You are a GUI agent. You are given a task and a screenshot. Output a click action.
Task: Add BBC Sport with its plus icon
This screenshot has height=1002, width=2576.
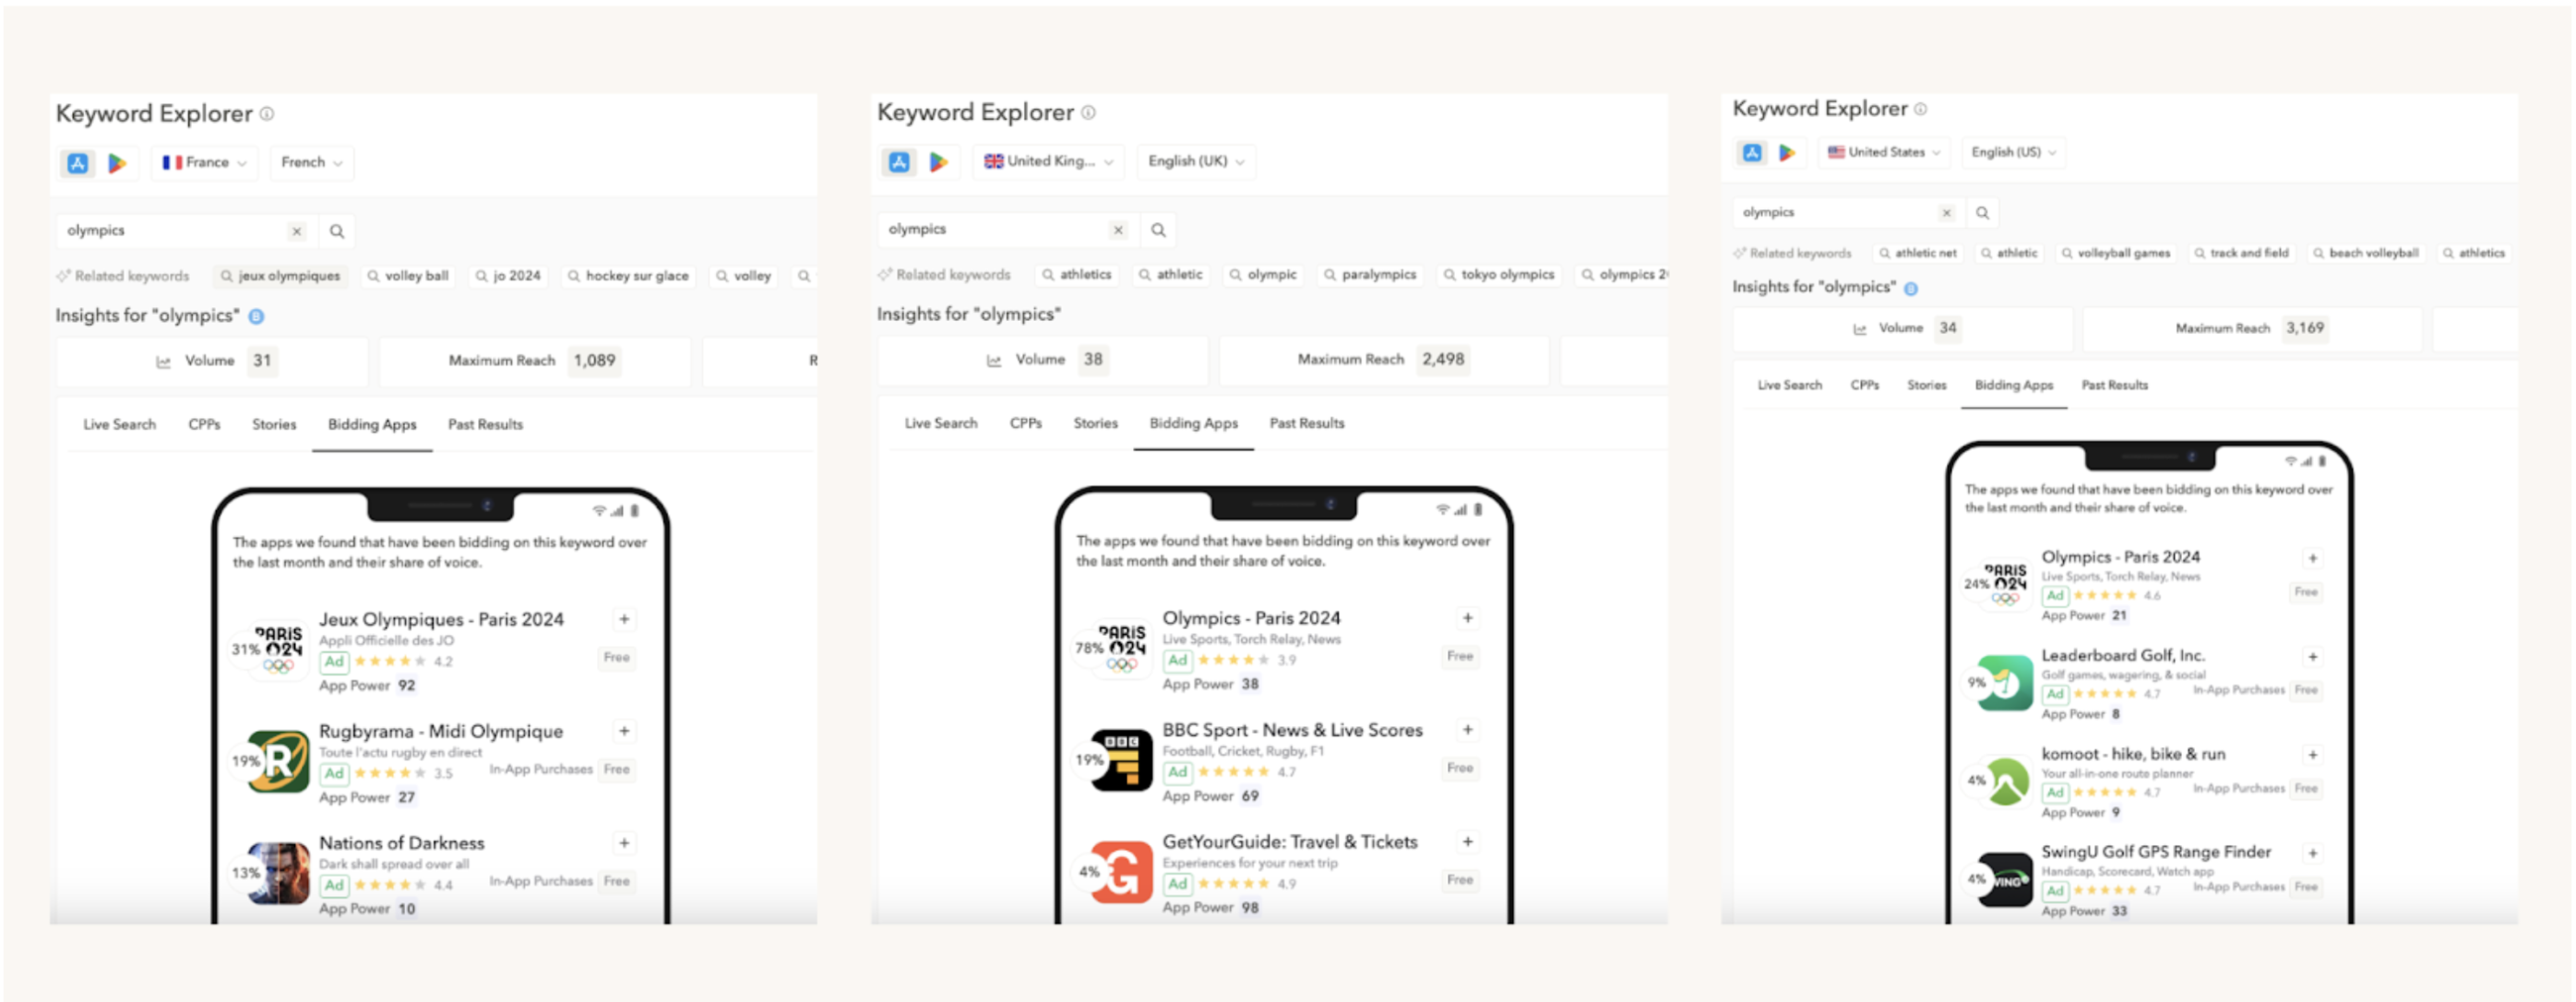pos(1467,731)
